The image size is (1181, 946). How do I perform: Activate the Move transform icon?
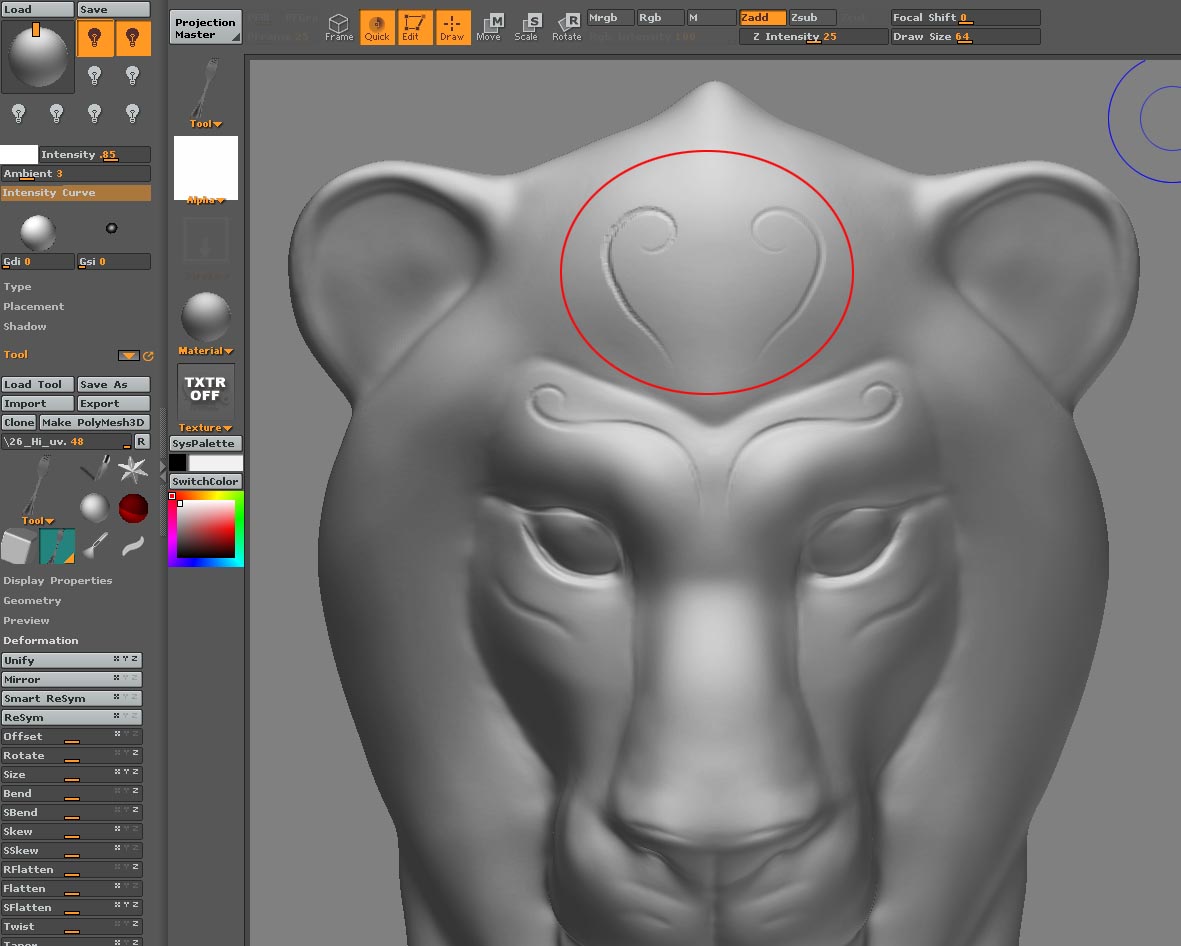pos(489,27)
